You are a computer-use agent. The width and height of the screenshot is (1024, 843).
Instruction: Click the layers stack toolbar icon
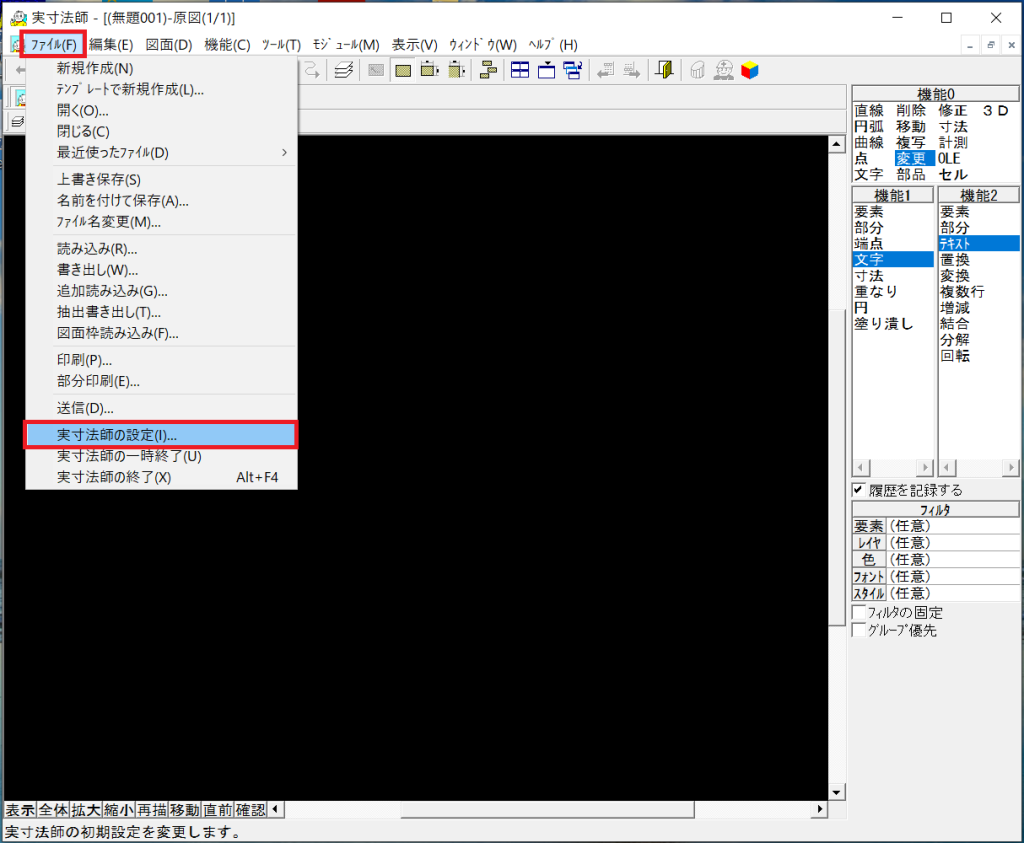tap(344, 70)
